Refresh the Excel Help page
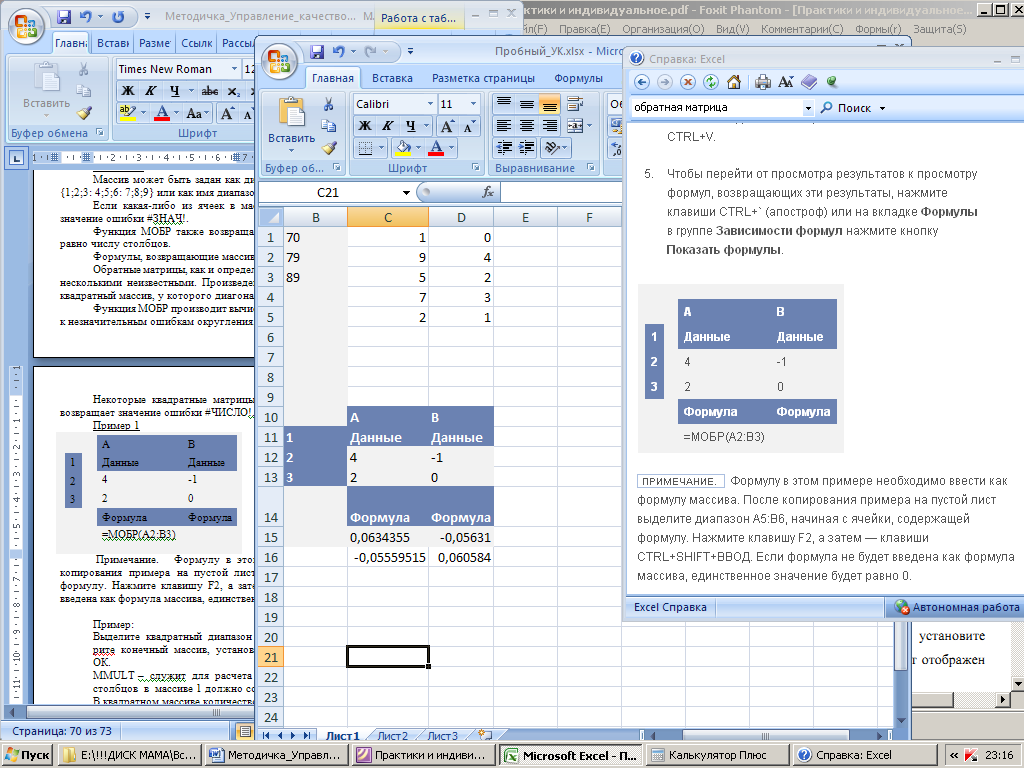 coord(711,82)
